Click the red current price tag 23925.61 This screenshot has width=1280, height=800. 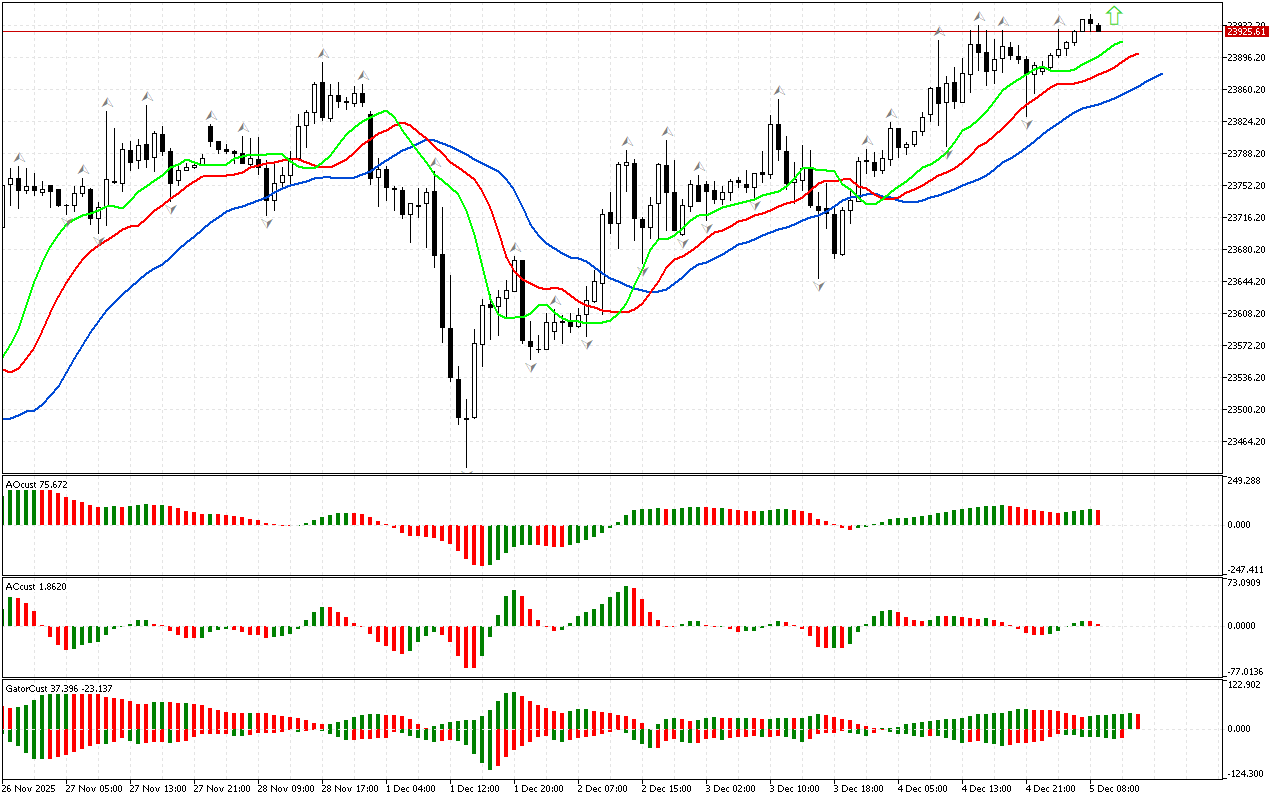(1246, 32)
